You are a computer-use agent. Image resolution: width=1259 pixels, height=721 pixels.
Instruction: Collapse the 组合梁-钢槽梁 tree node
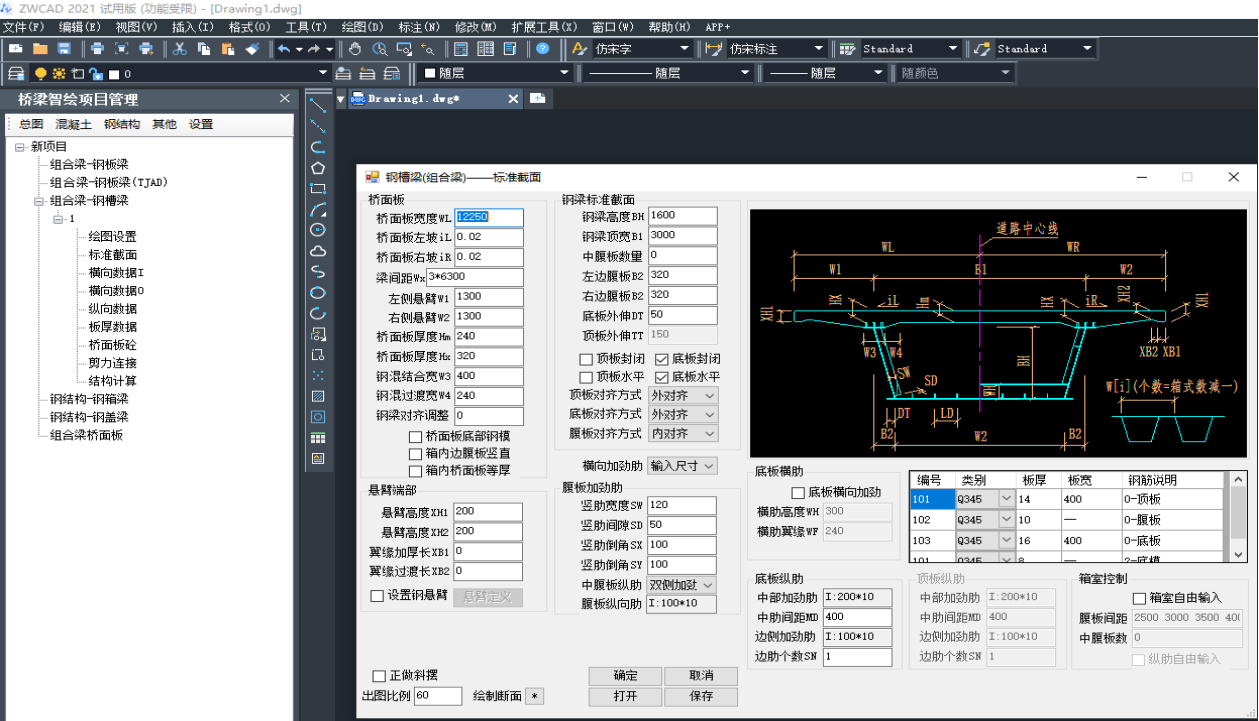[39, 201]
